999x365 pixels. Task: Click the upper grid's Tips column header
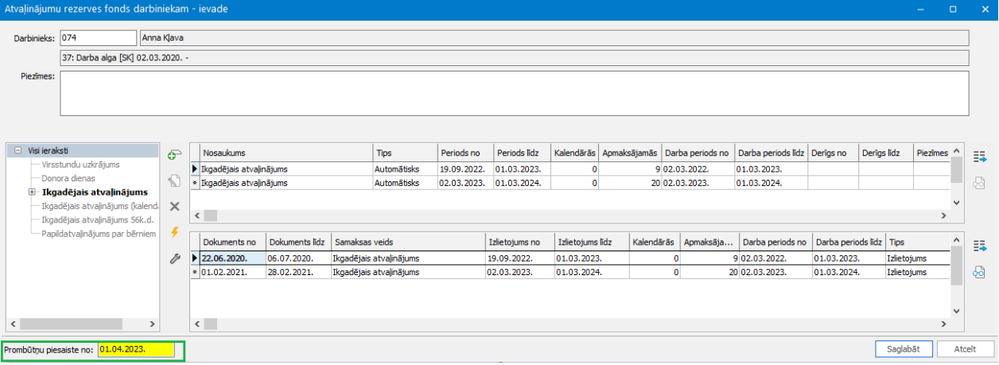click(405, 153)
